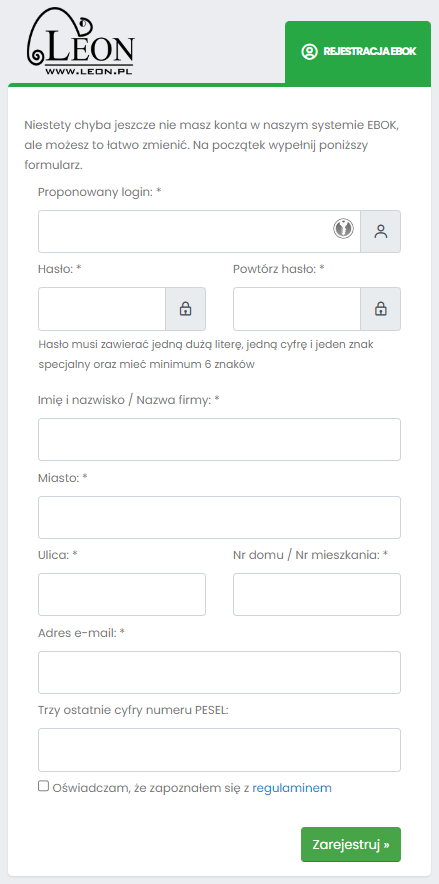439x884 pixels.
Task: Focus the Powtórz hasło field
Action: pyautogui.click(x=297, y=309)
